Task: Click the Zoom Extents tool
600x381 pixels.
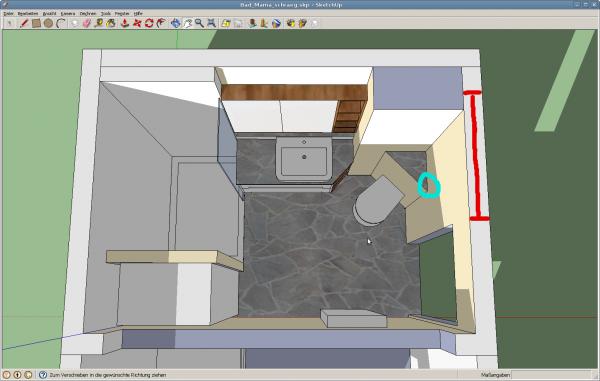Action: 212,23
